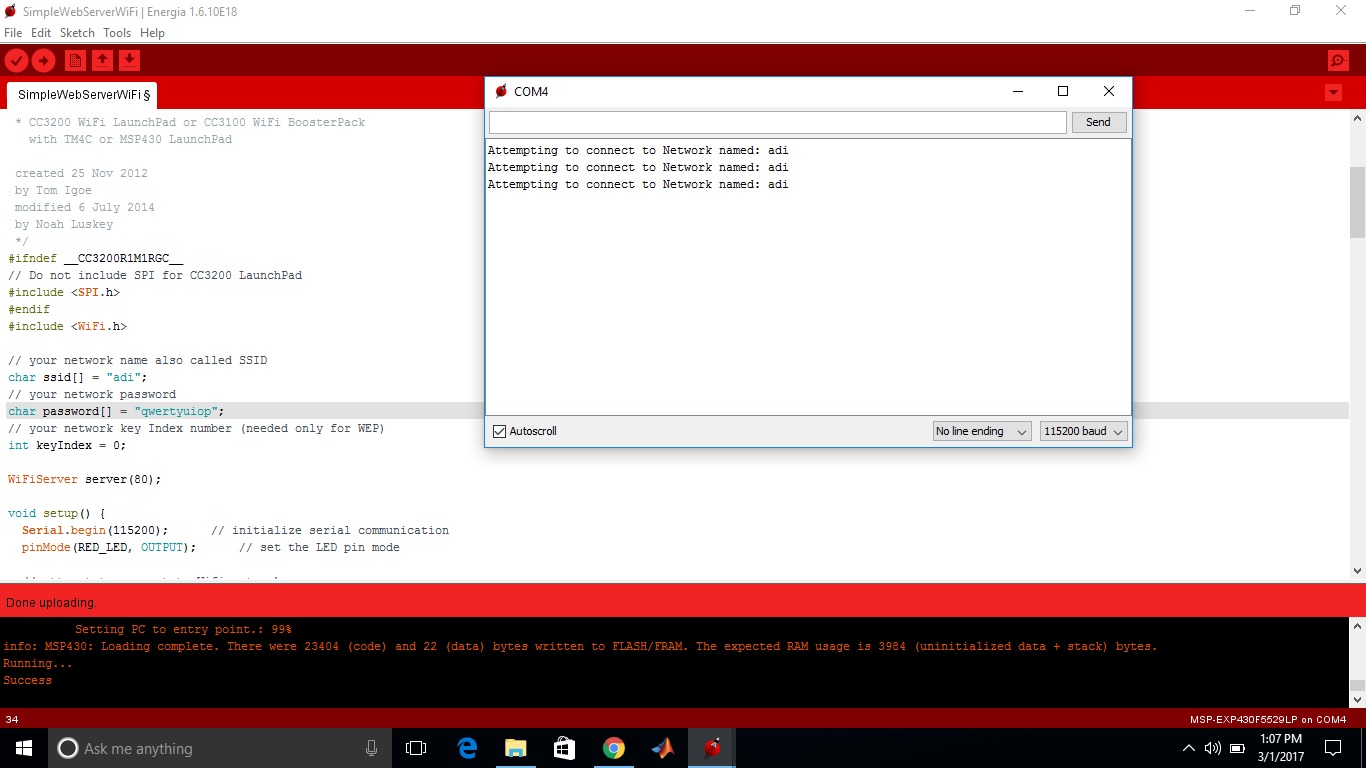The height and width of the screenshot is (768, 1366).
Task: Show hidden system tray icons
Action: click(x=1188, y=748)
